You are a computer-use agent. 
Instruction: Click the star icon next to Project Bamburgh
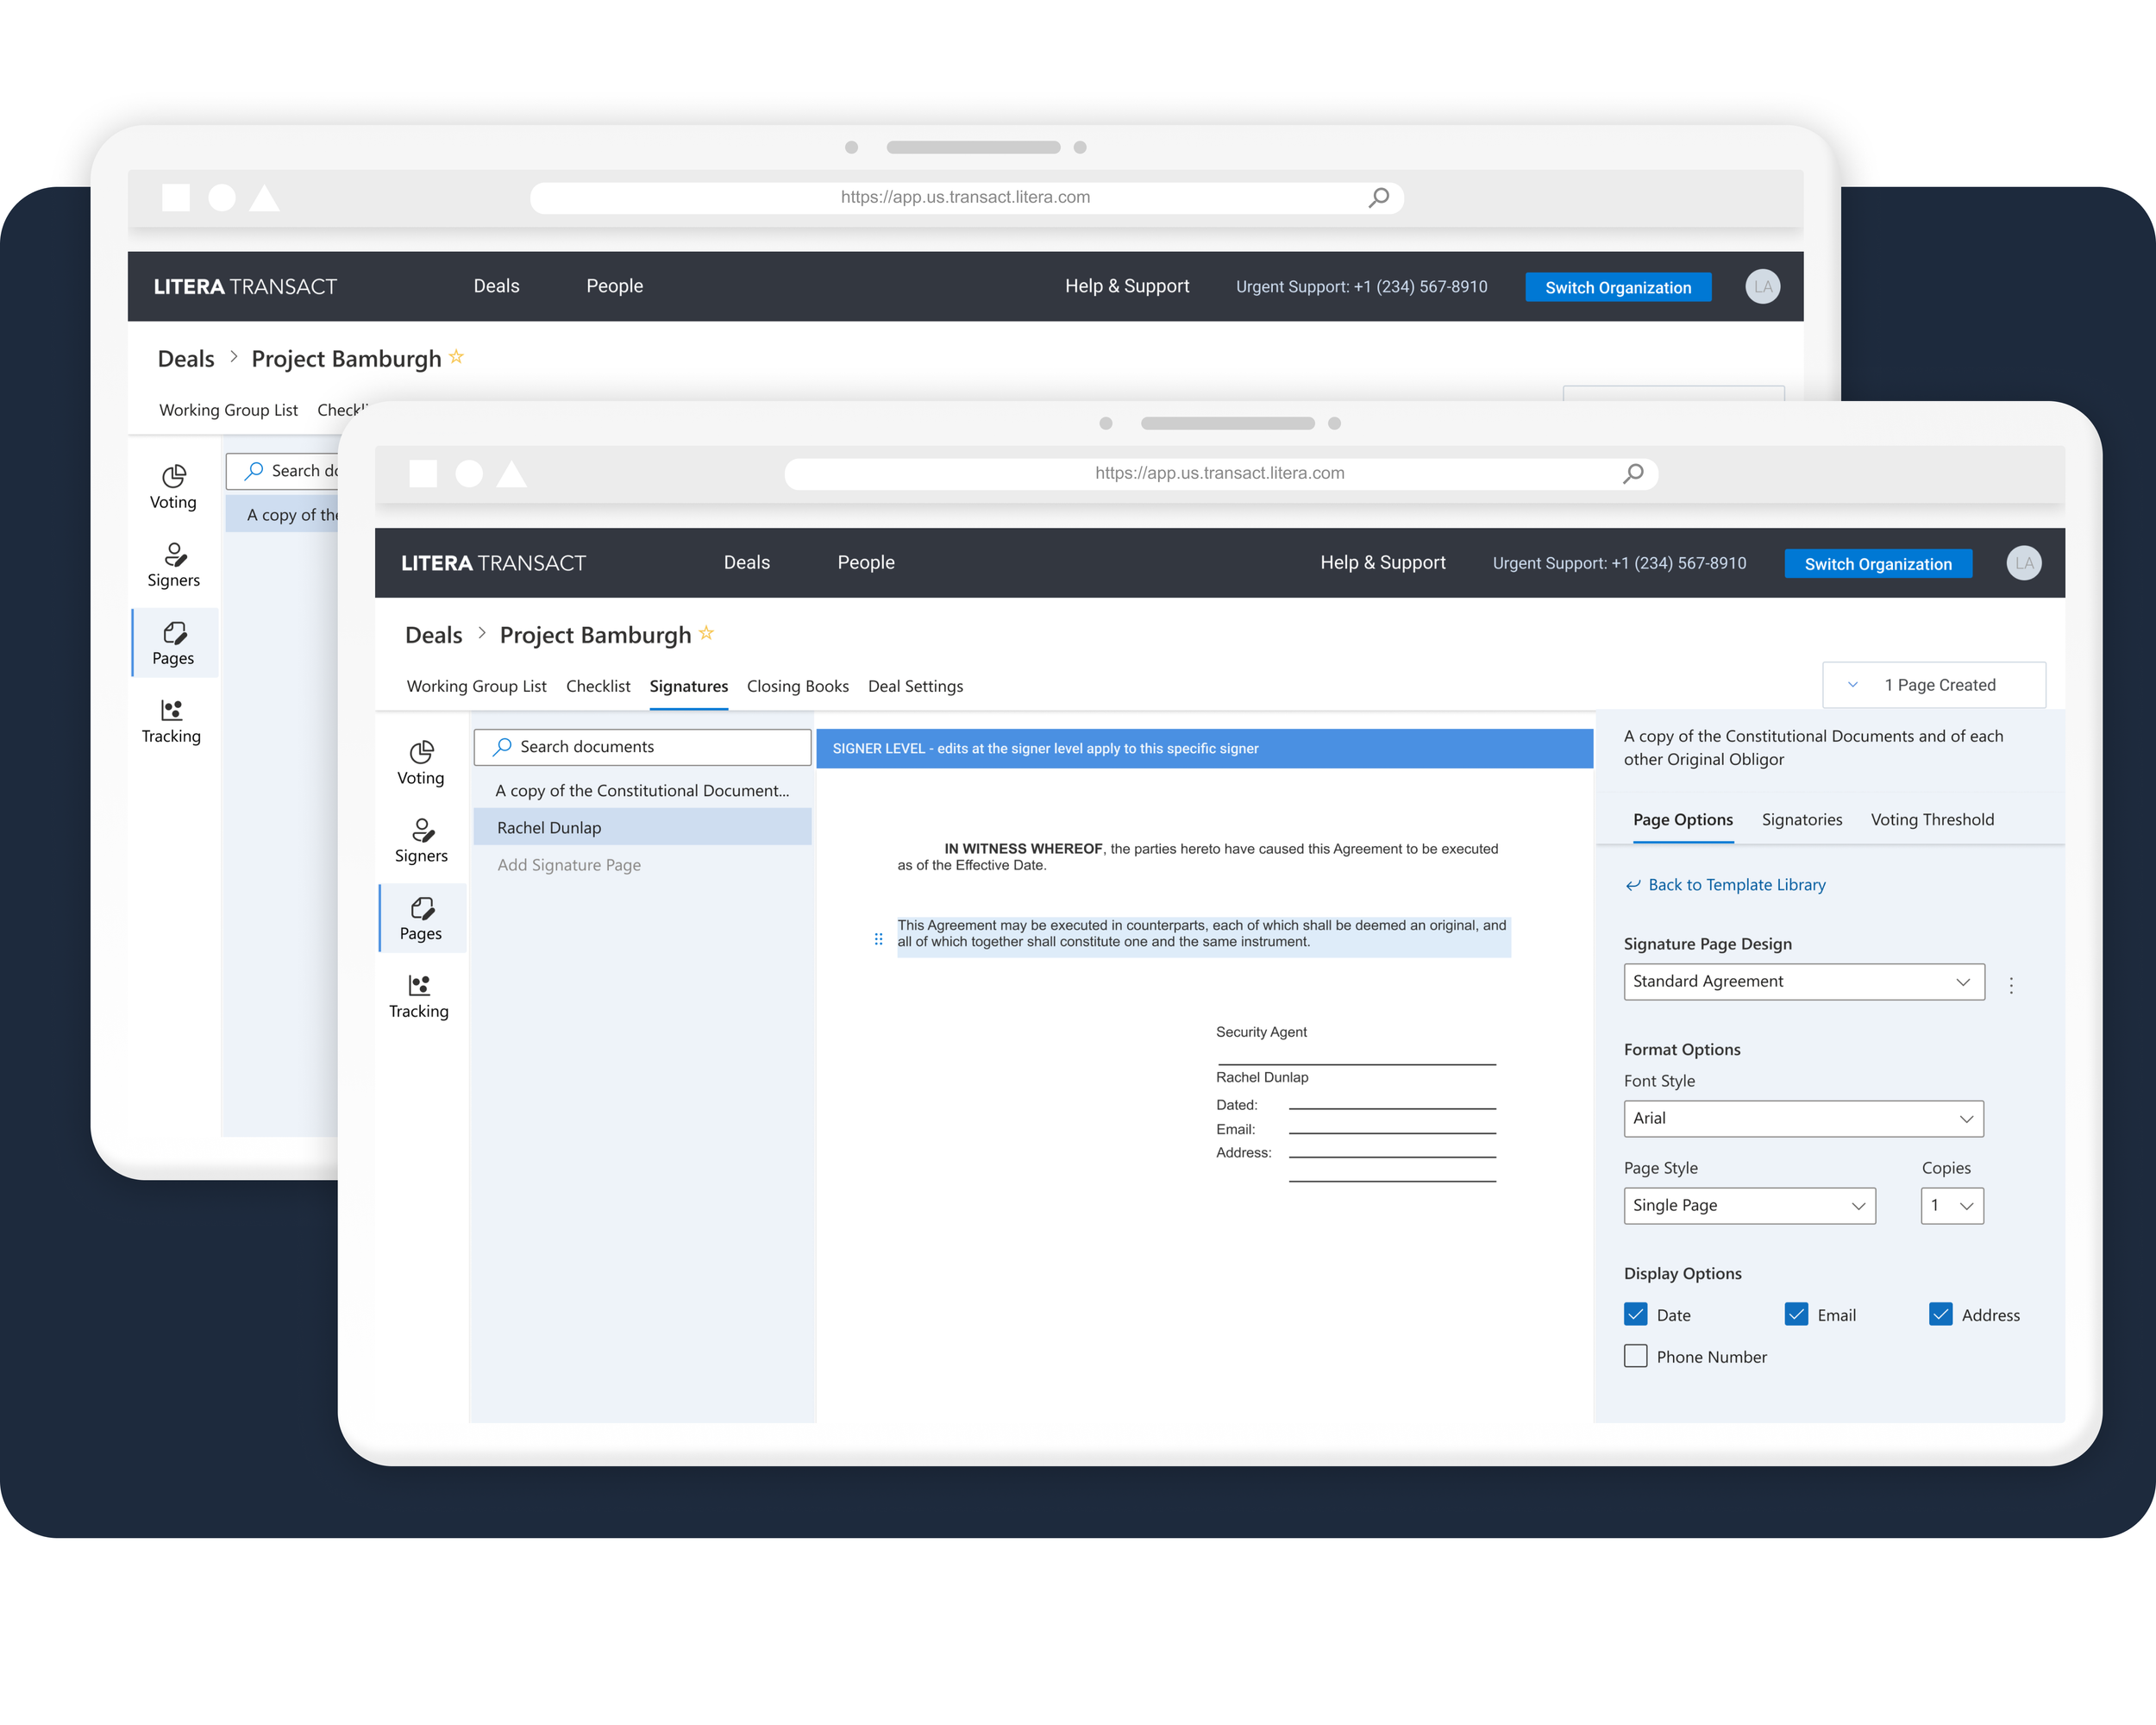pos(706,633)
